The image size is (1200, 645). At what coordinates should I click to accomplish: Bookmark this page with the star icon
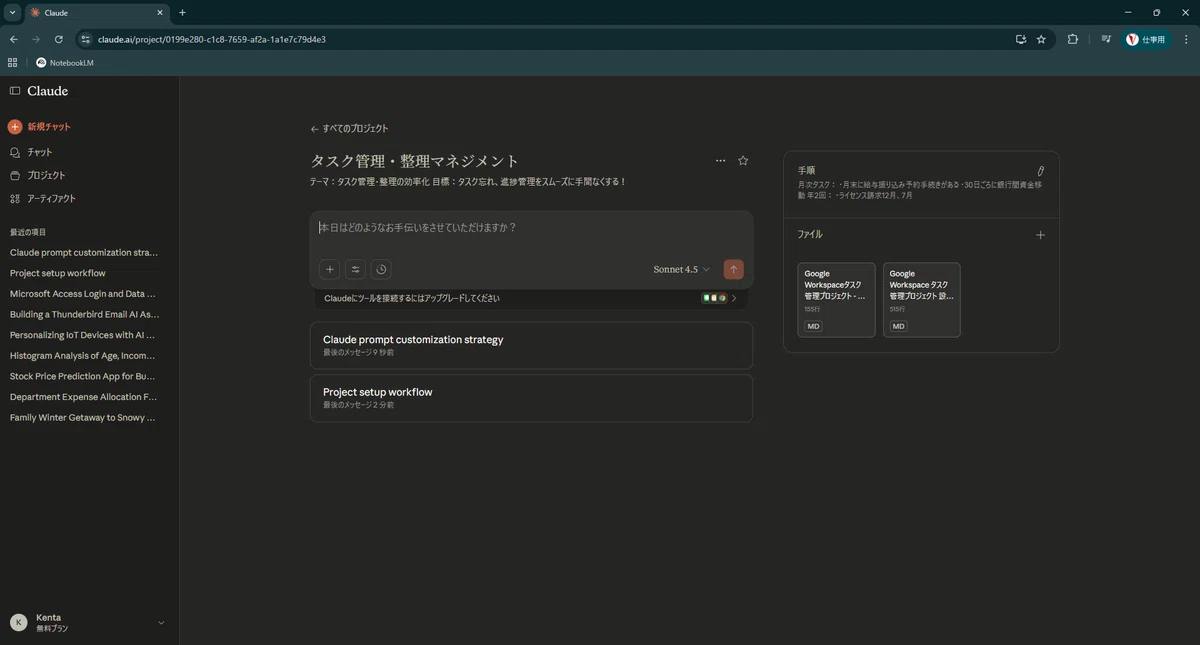pos(1041,39)
